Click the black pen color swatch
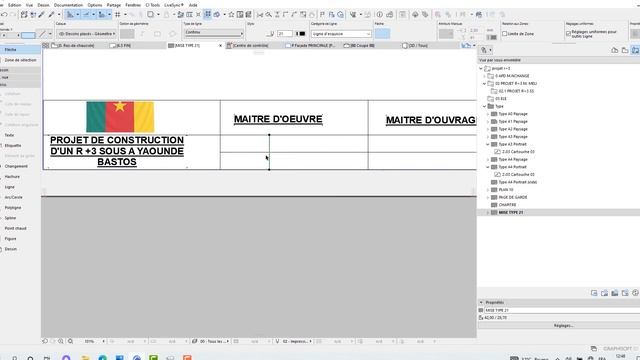640x360 pixels. (x=302, y=34)
